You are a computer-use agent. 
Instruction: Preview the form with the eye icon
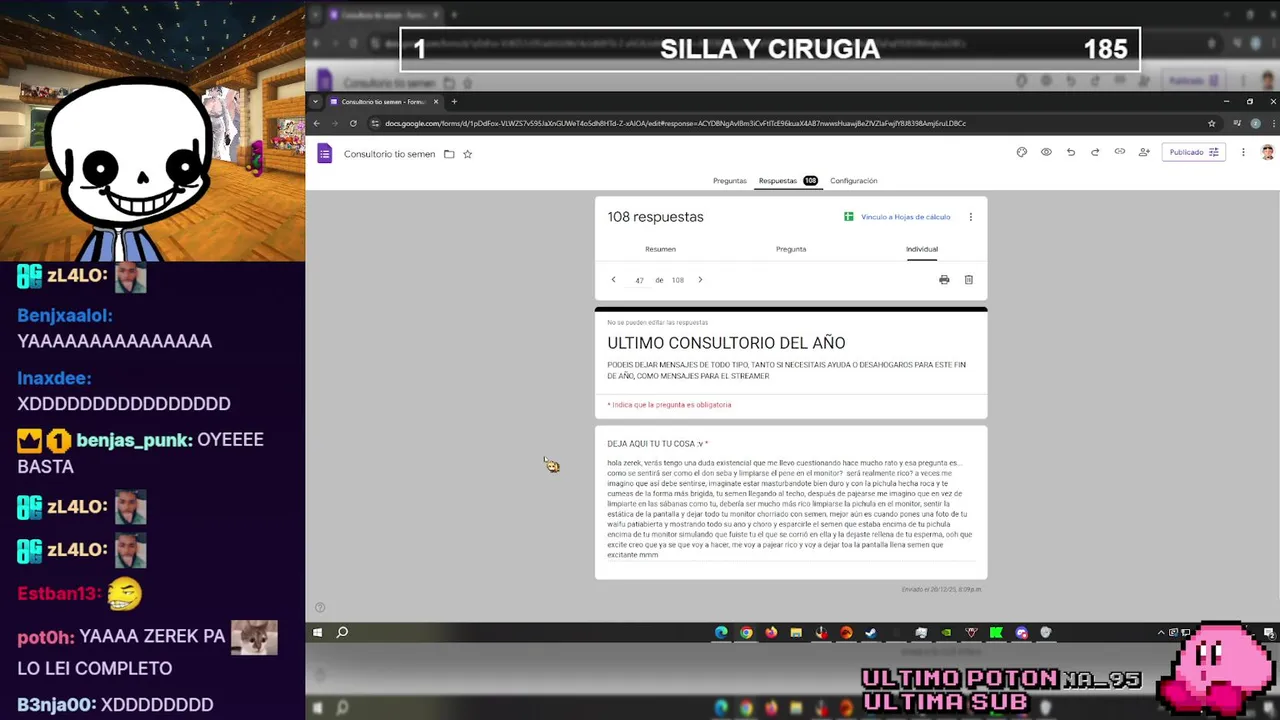[1046, 152]
